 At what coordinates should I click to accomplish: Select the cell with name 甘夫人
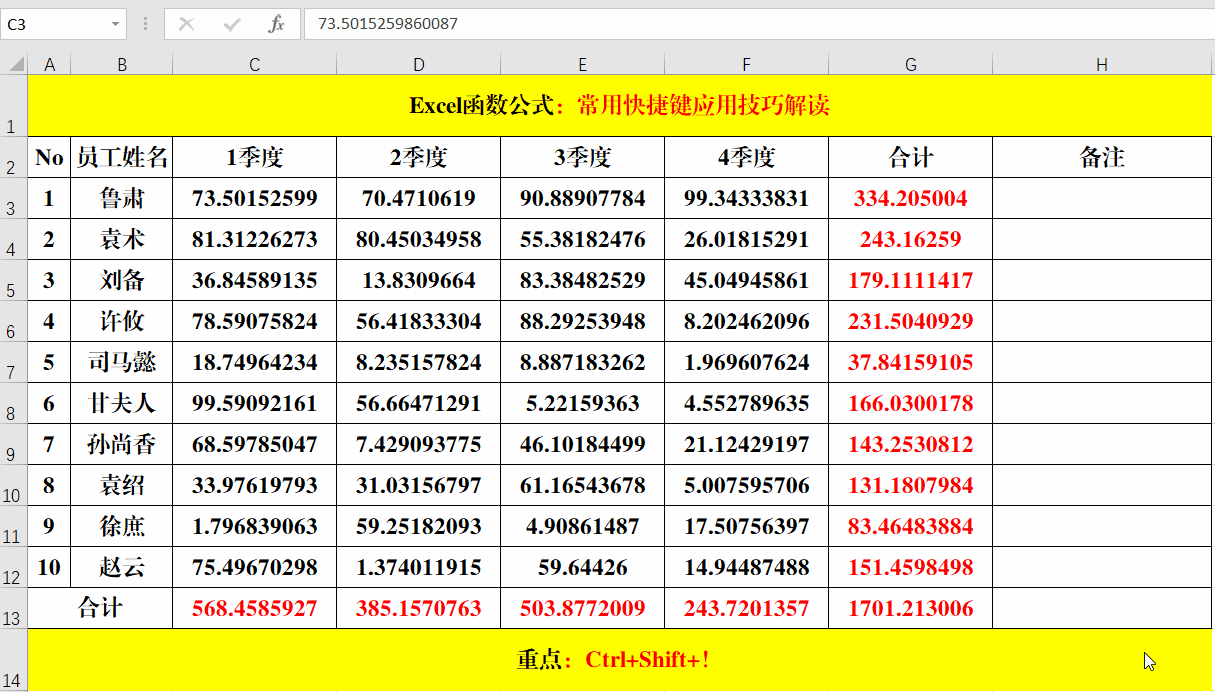[122, 403]
